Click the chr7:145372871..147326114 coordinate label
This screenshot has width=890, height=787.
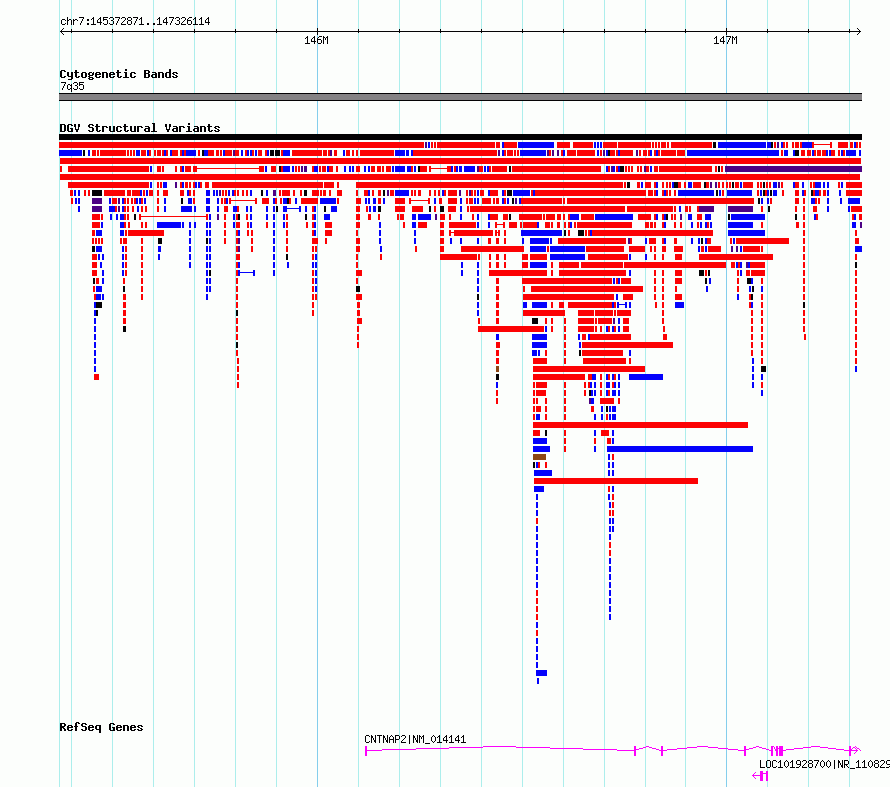[x=135, y=21]
